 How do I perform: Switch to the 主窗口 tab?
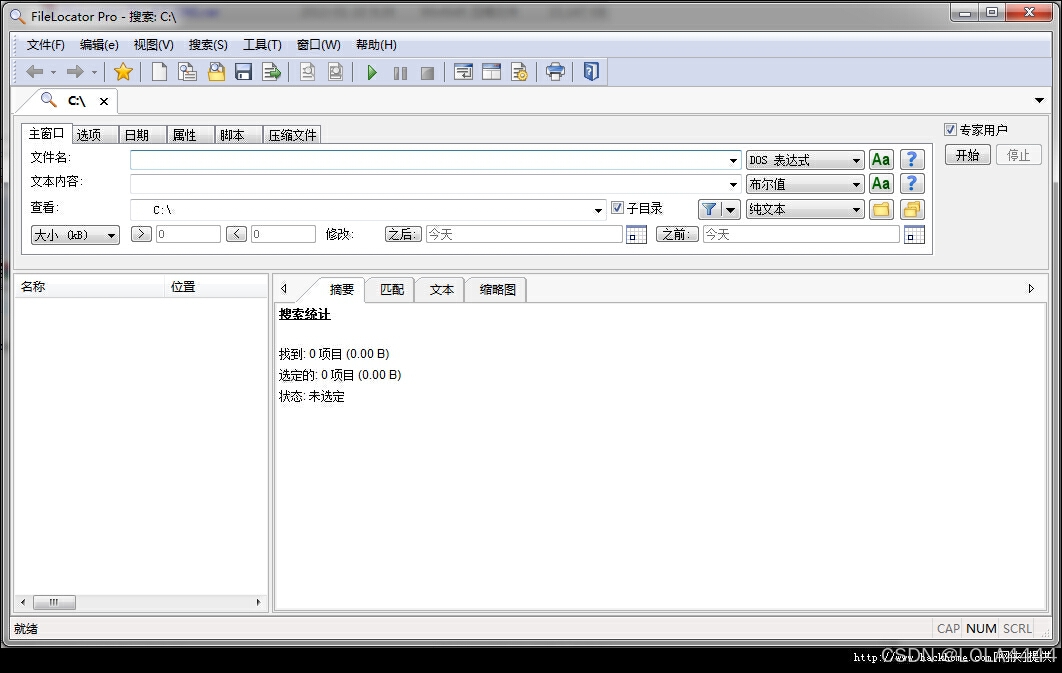pos(46,133)
